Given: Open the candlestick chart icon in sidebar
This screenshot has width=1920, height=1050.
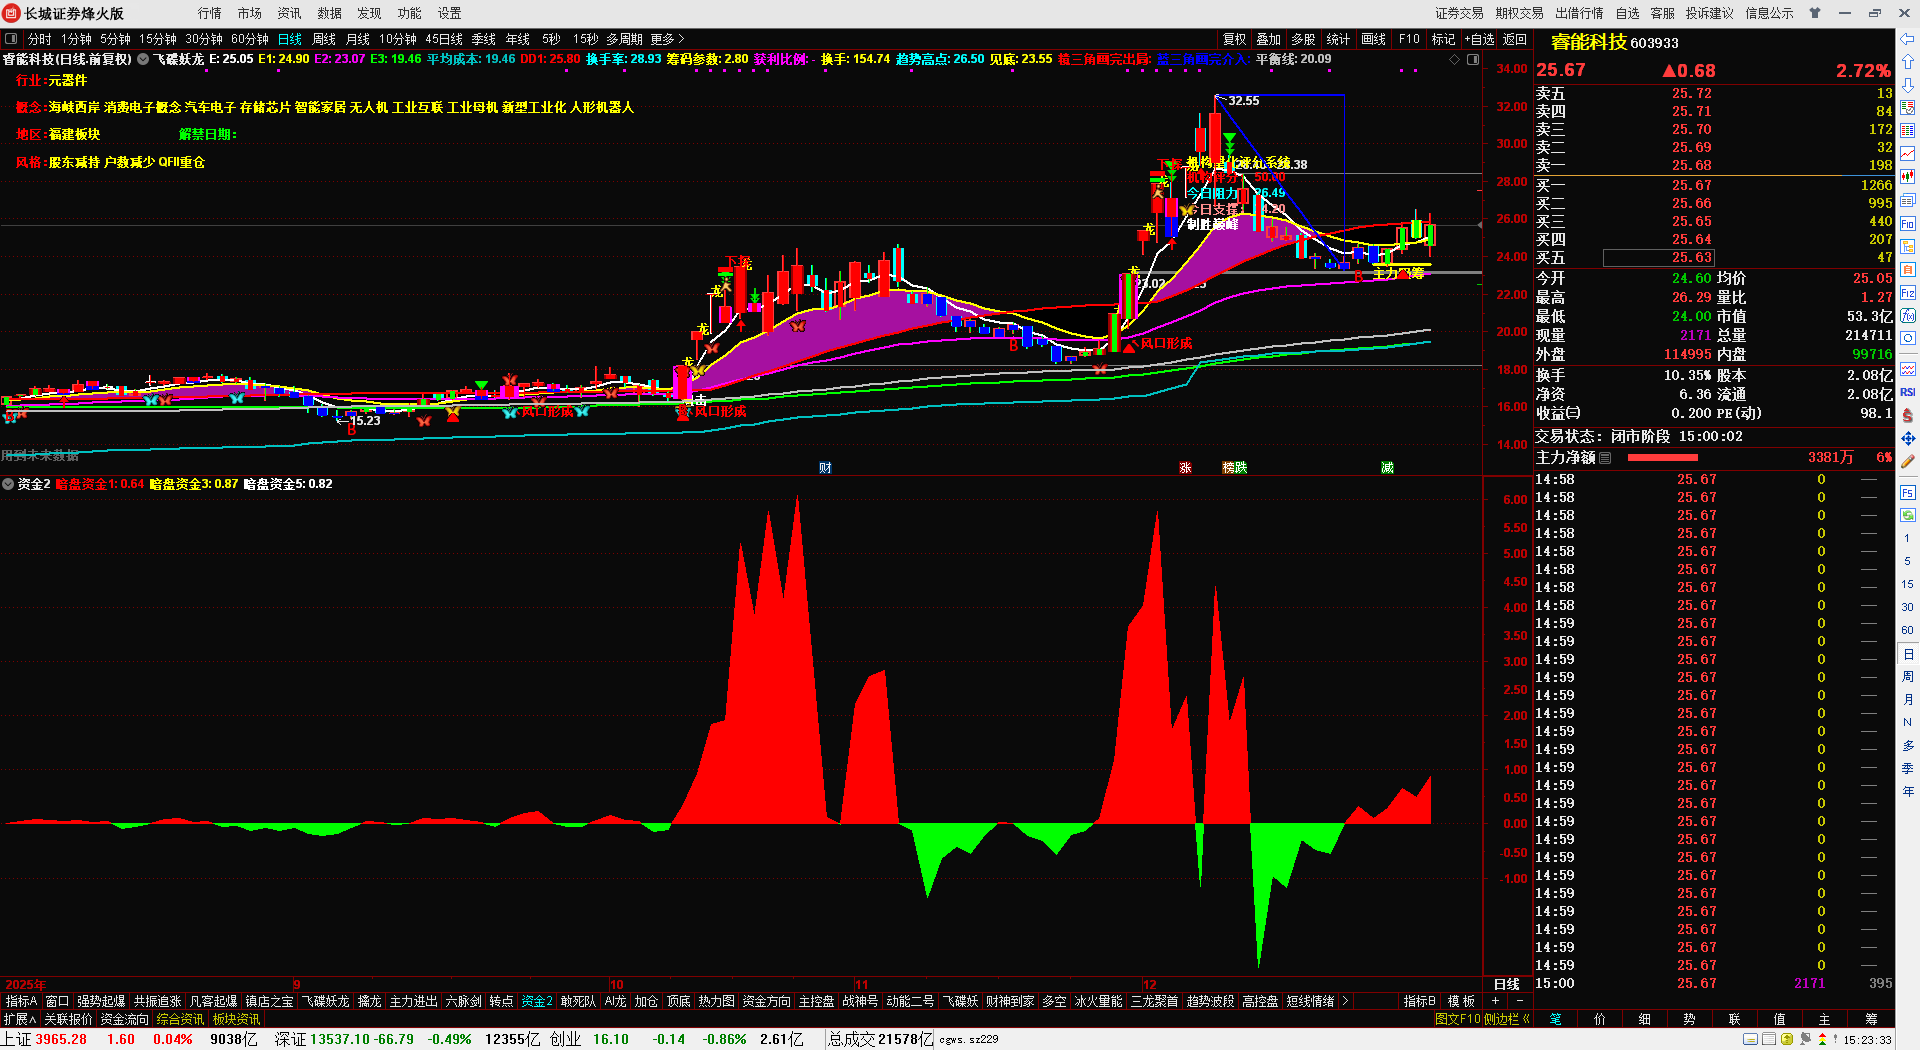Looking at the screenshot, I should (1908, 176).
